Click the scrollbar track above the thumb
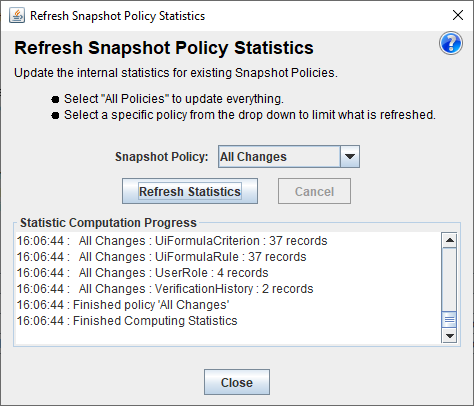The width and height of the screenshot is (474, 406). (450, 279)
